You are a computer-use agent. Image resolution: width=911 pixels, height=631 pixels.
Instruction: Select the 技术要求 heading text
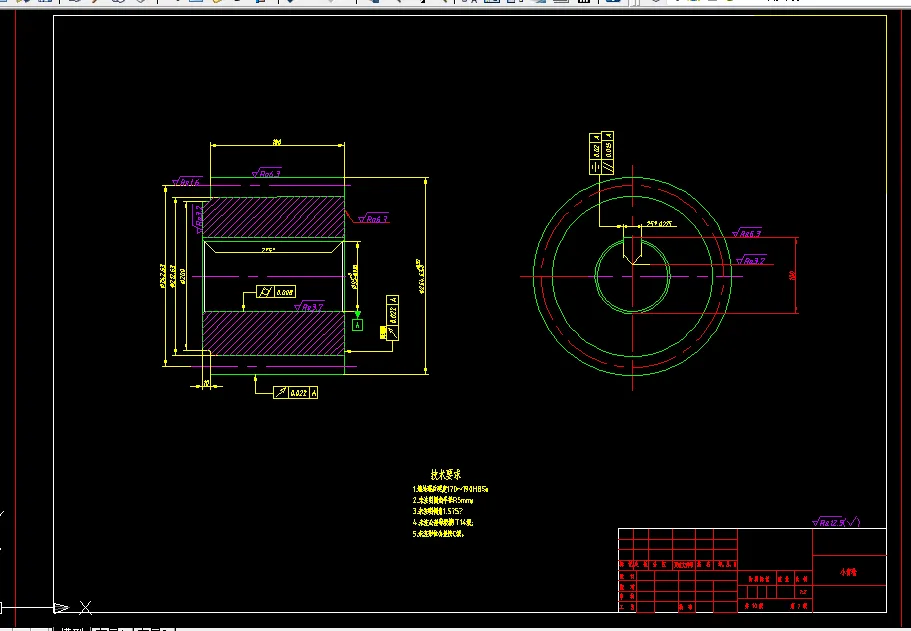point(446,475)
